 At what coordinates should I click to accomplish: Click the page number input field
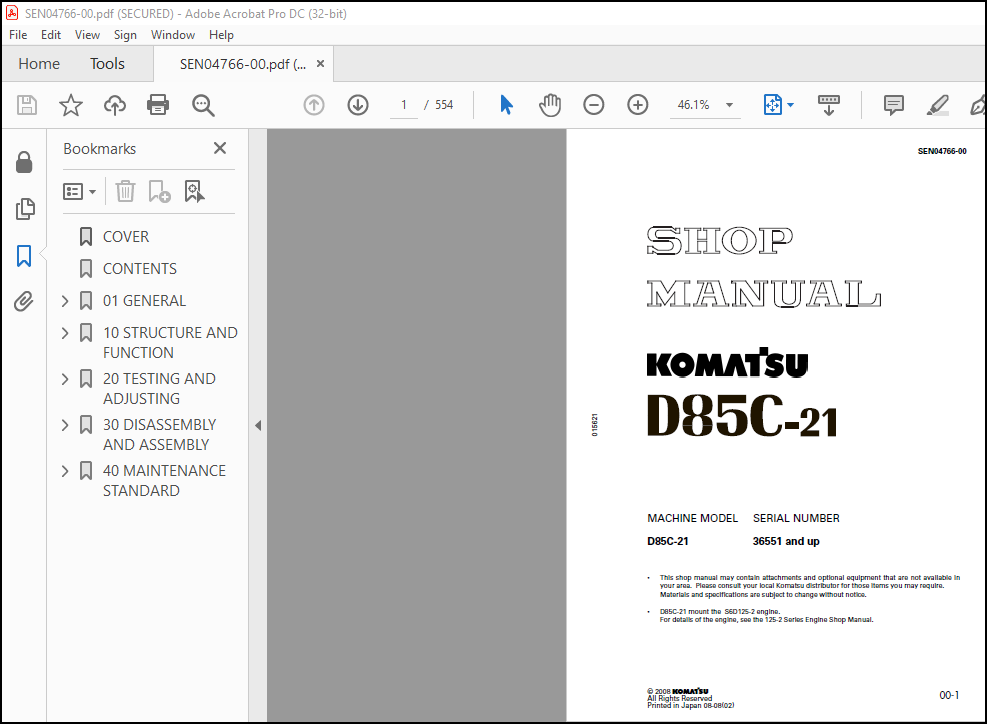pos(403,105)
